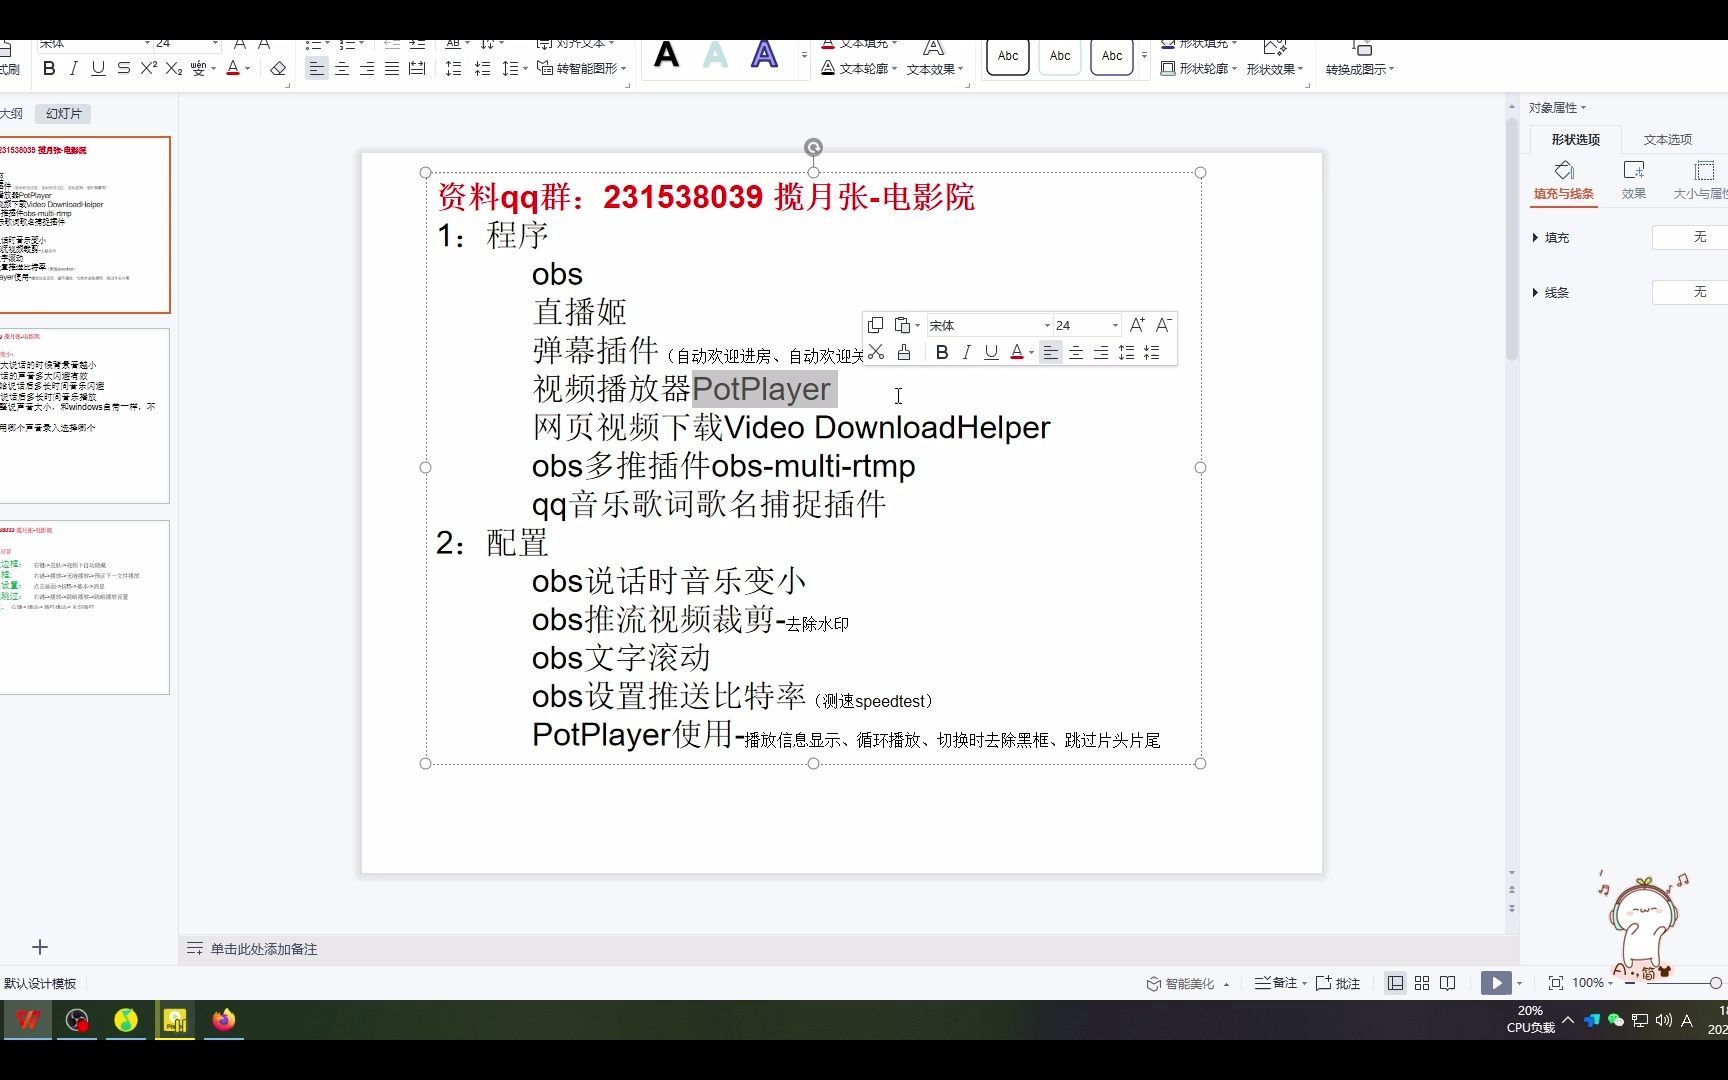1728x1080 pixels.
Task: Apply subscript formatting in ribbon
Action: coord(174,69)
